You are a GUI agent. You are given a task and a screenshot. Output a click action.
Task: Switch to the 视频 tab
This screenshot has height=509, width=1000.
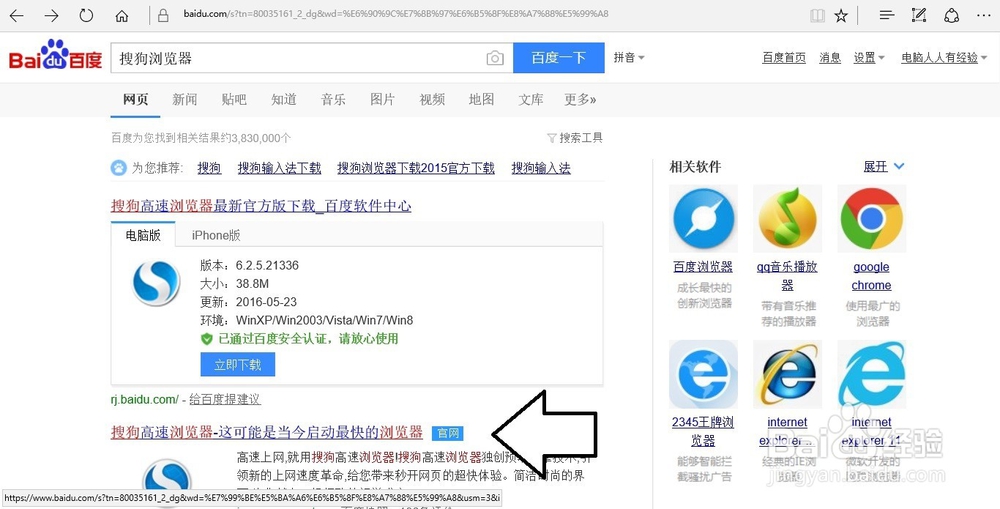pyautogui.click(x=432, y=99)
